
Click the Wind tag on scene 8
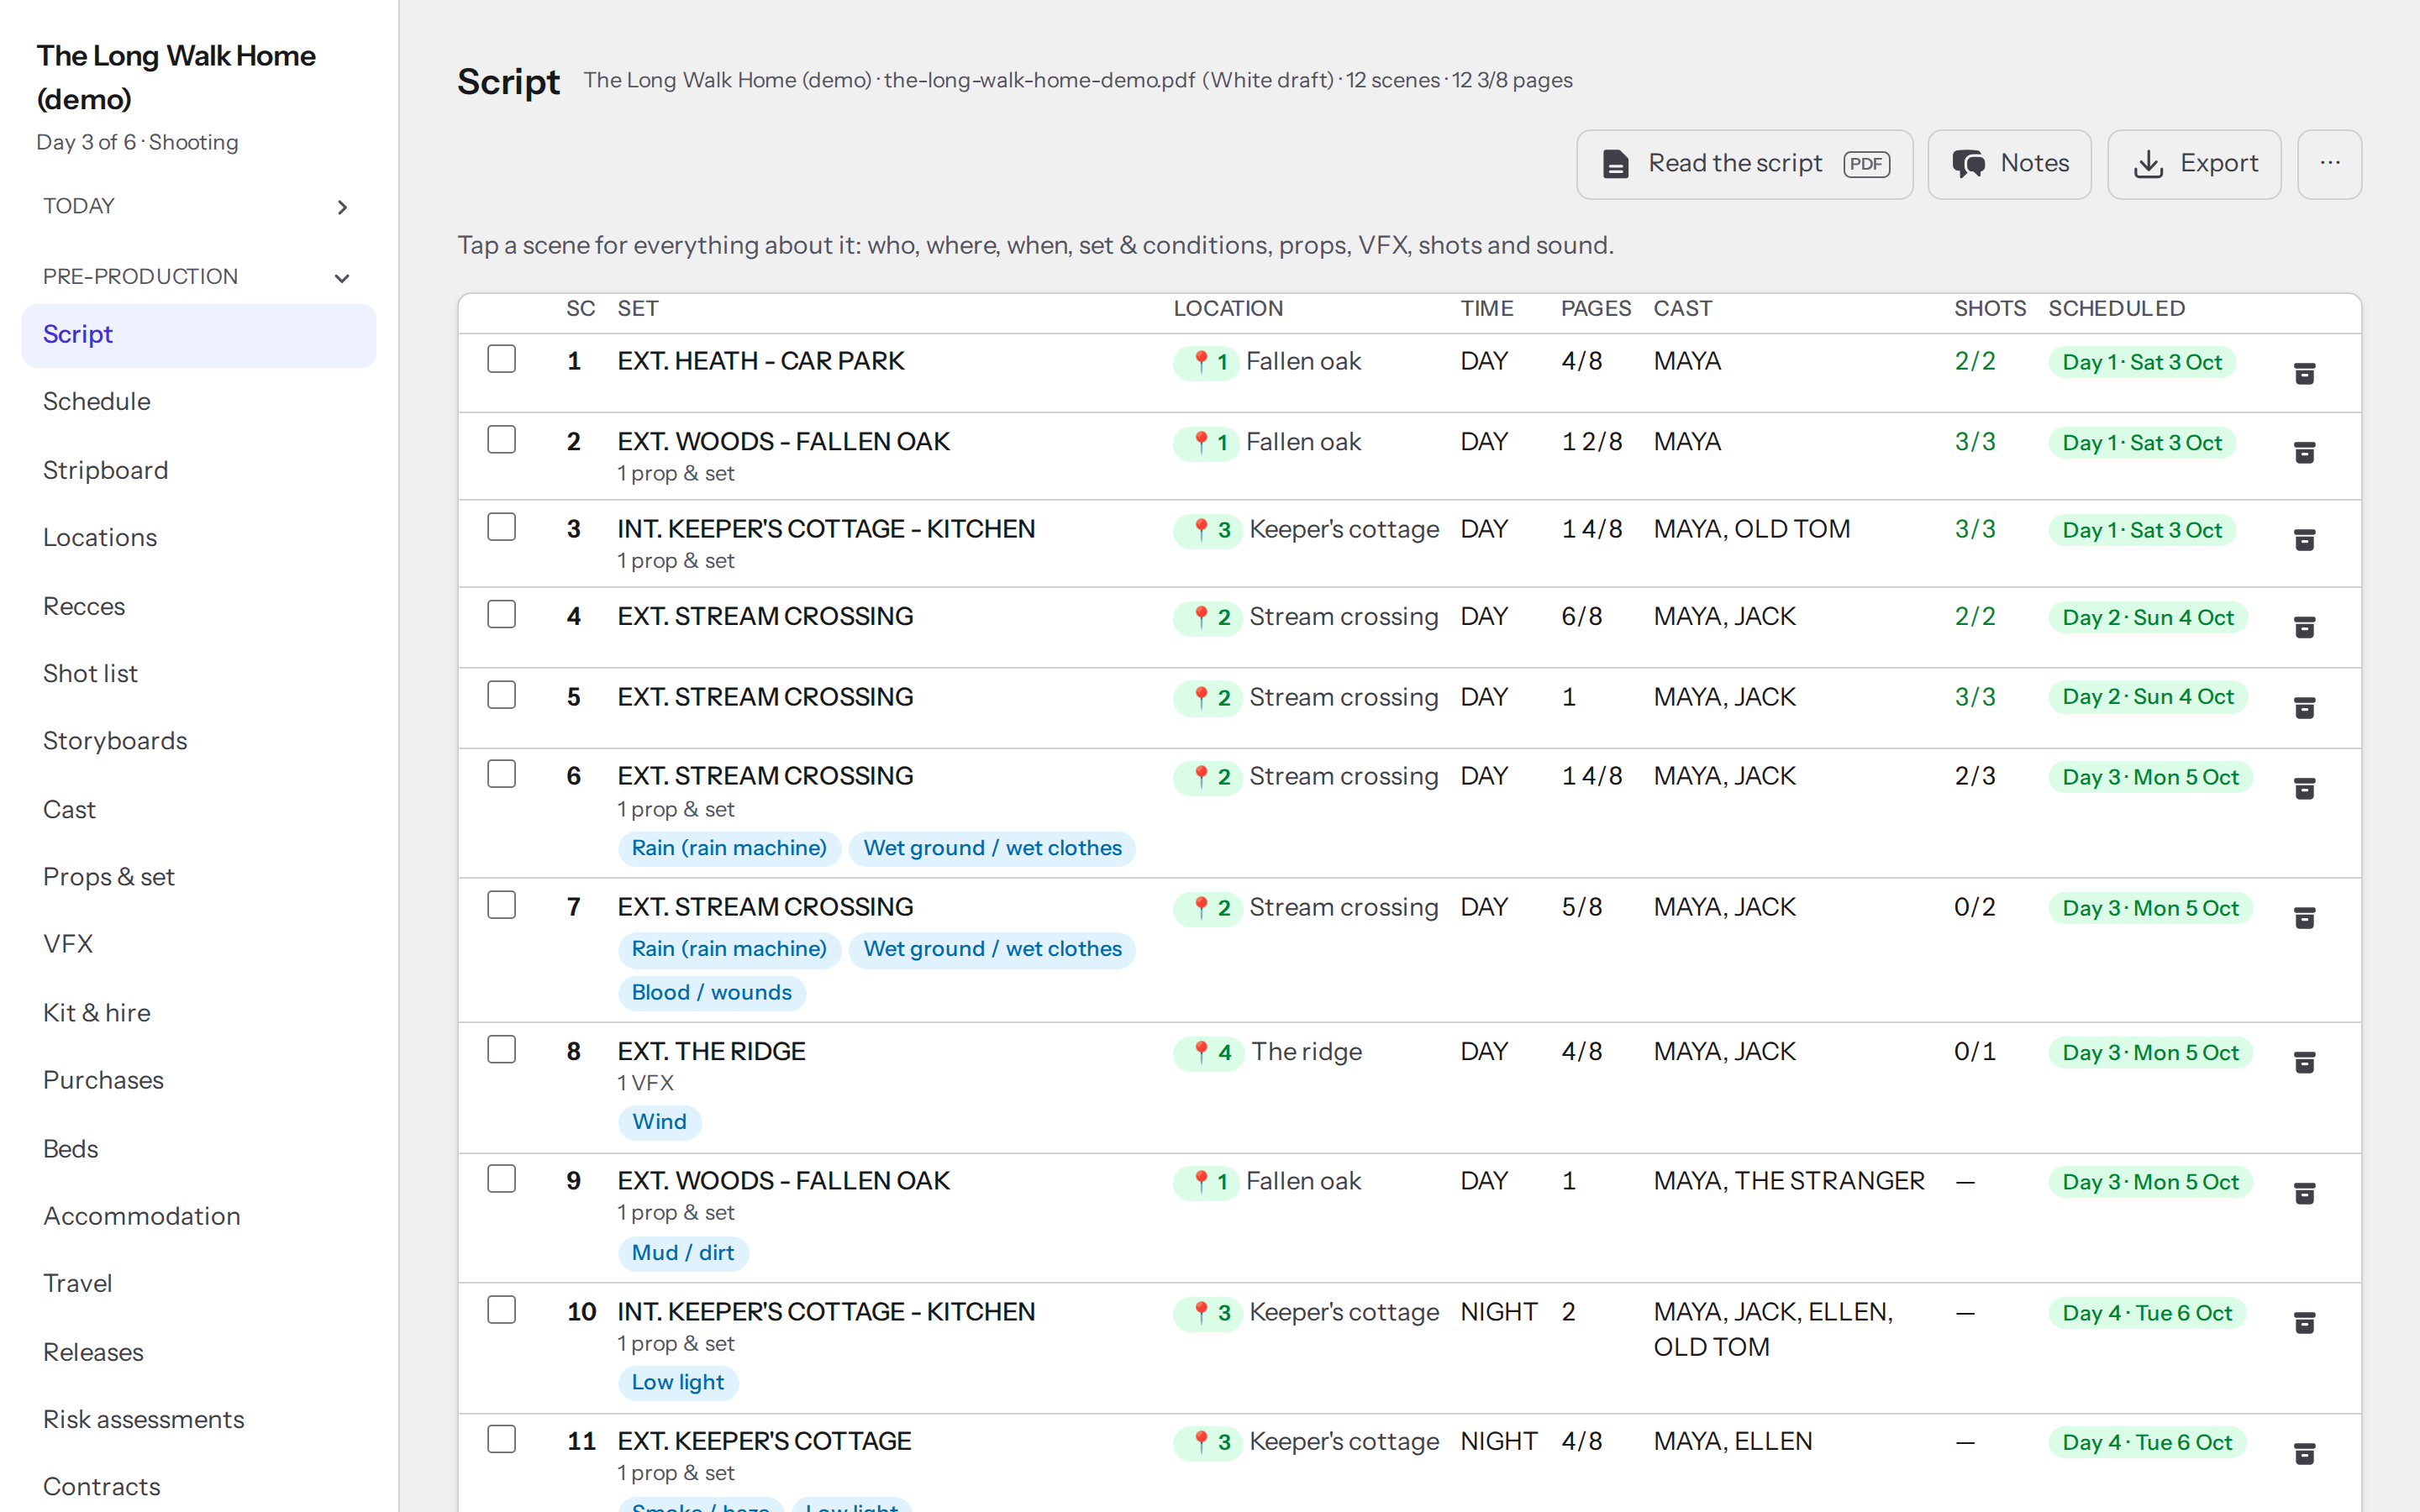(659, 1122)
